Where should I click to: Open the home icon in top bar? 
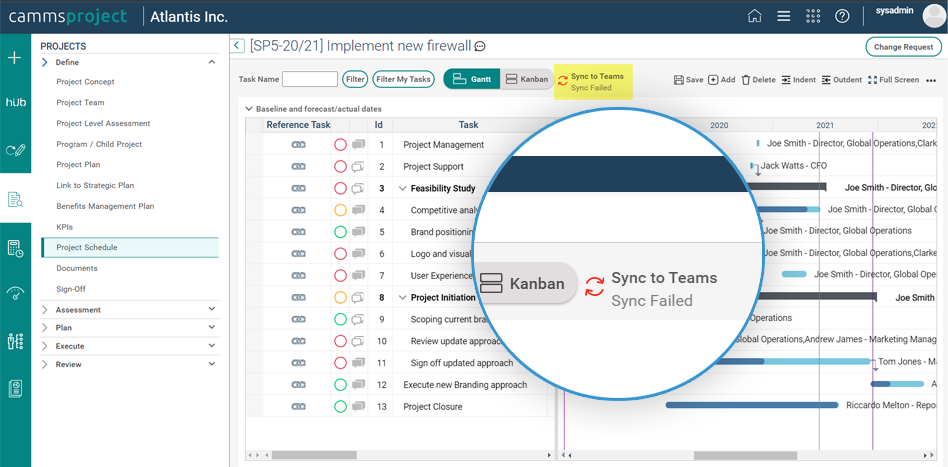pos(755,16)
